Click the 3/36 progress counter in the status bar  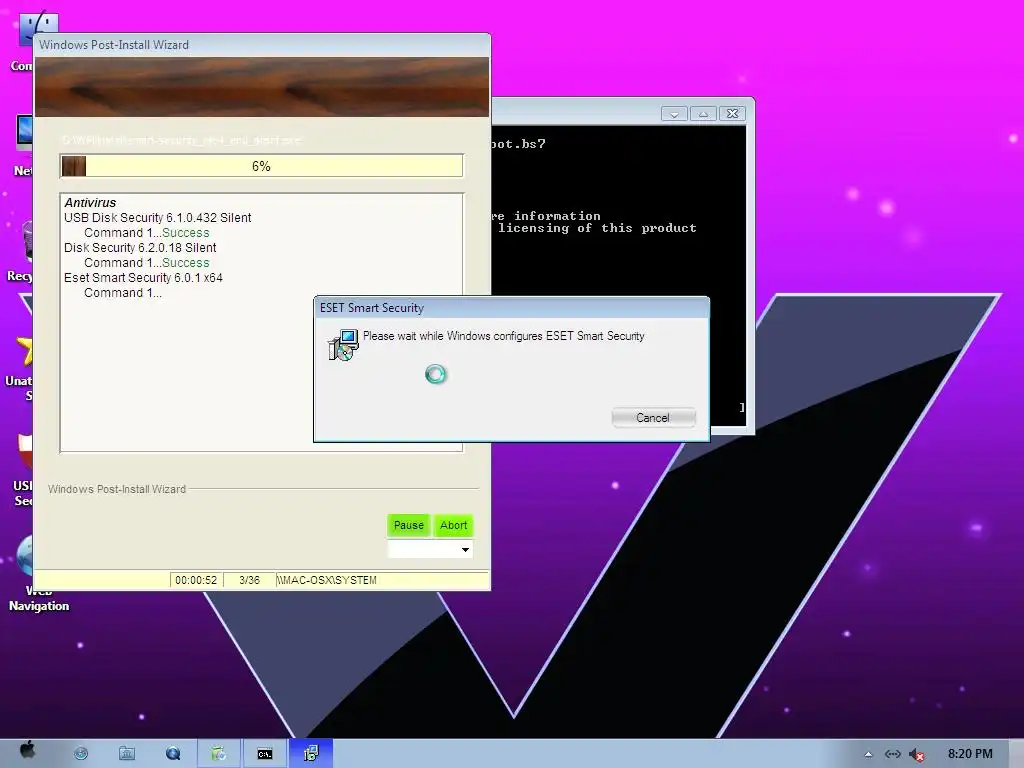pos(249,580)
